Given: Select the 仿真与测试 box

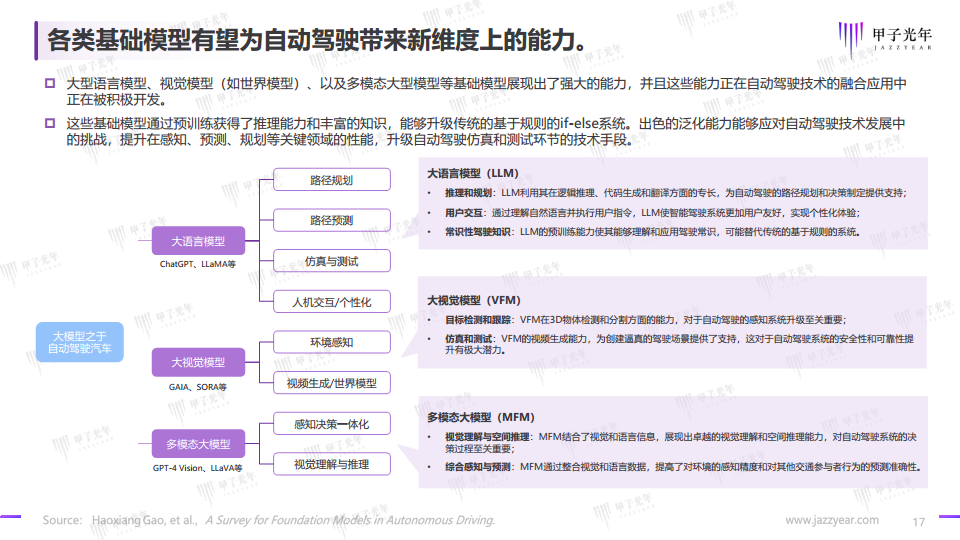Looking at the screenshot, I should click(x=331, y=261).
